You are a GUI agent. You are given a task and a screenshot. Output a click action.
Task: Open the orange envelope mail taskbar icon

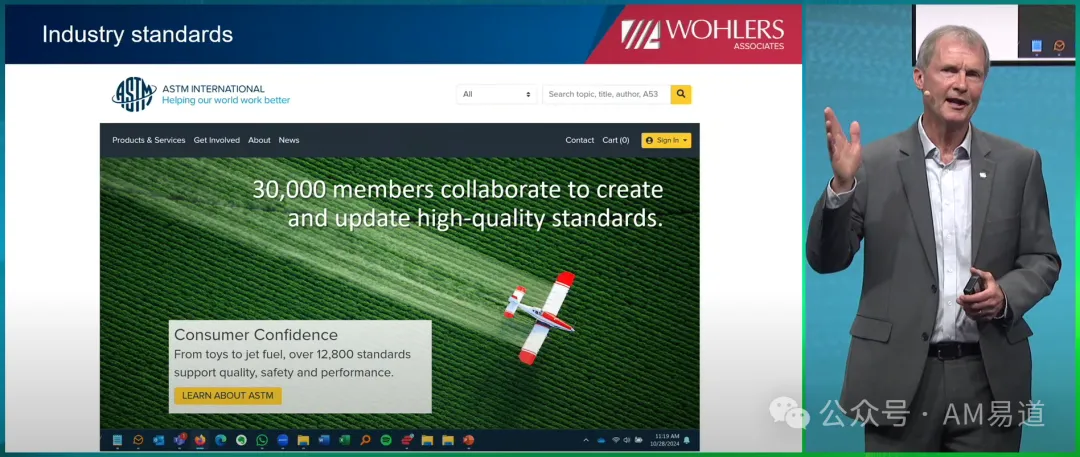(x=138, y=440)
